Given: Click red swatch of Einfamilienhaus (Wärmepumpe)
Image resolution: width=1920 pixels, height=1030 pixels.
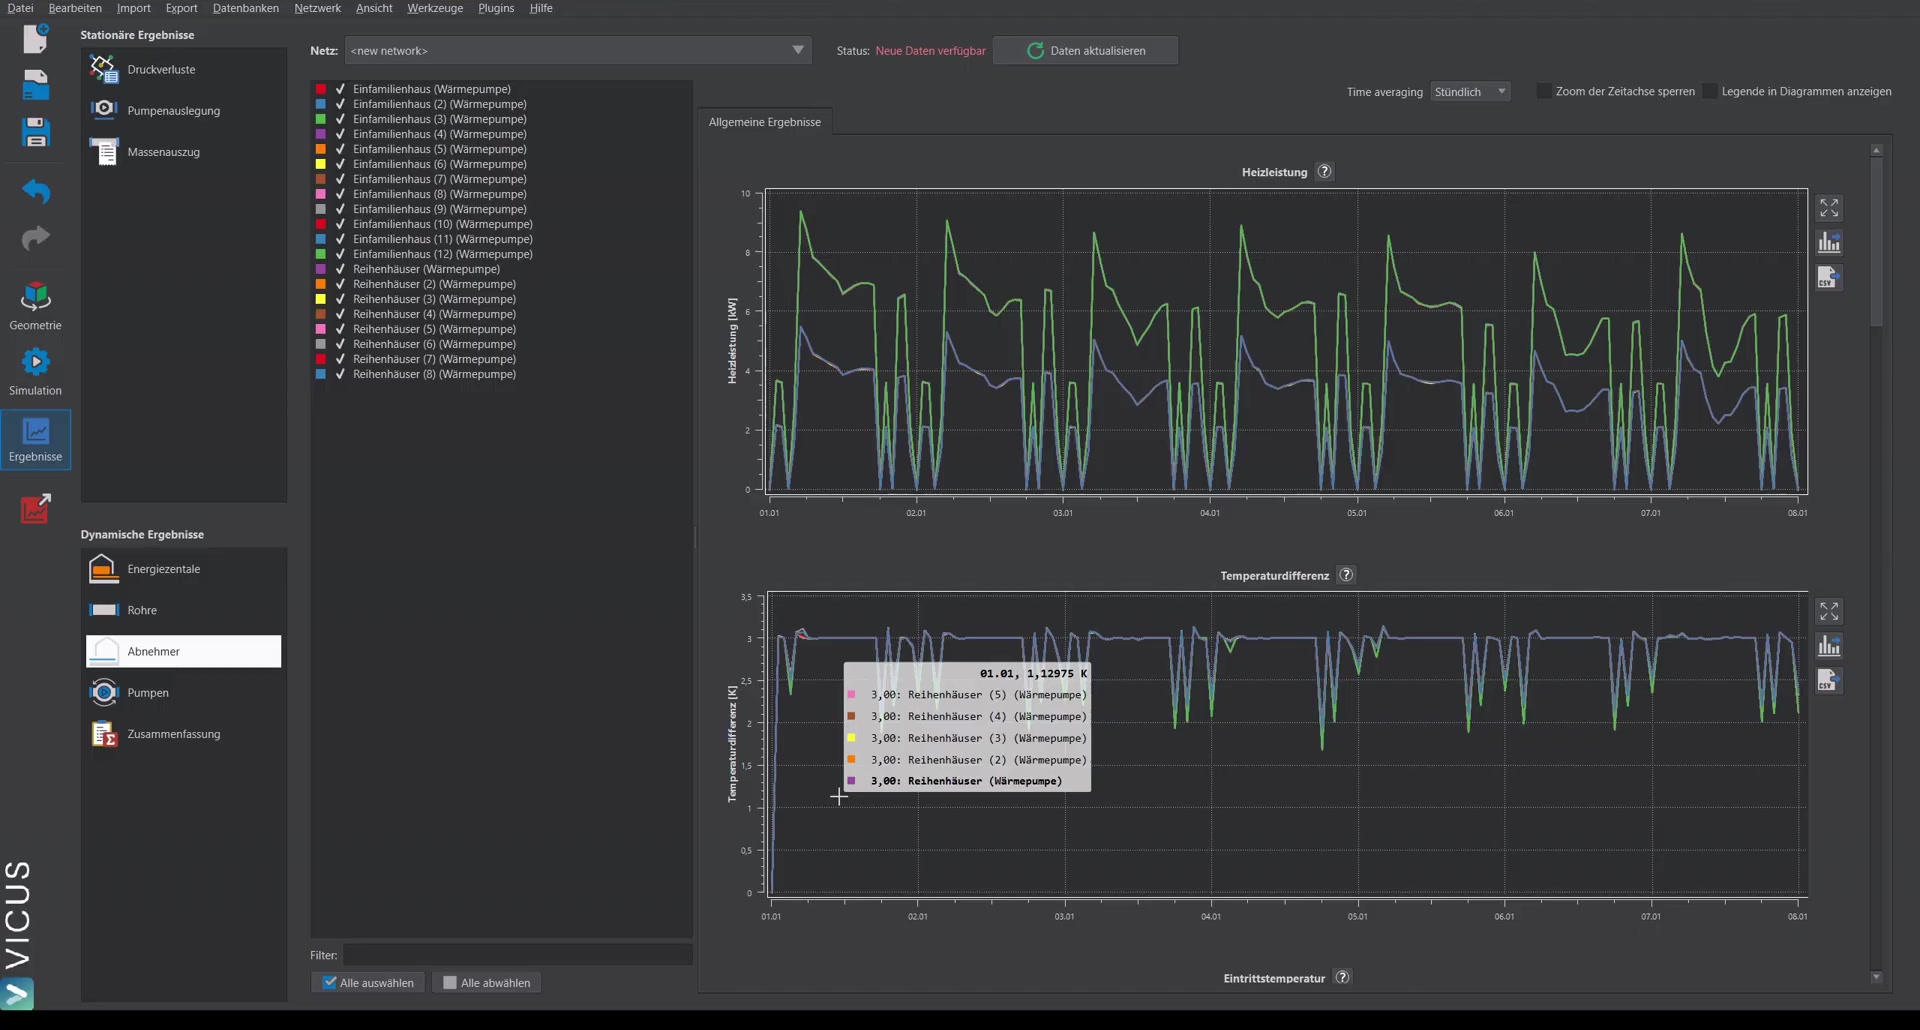Looking at the screenshot, I should coord(321,89).
